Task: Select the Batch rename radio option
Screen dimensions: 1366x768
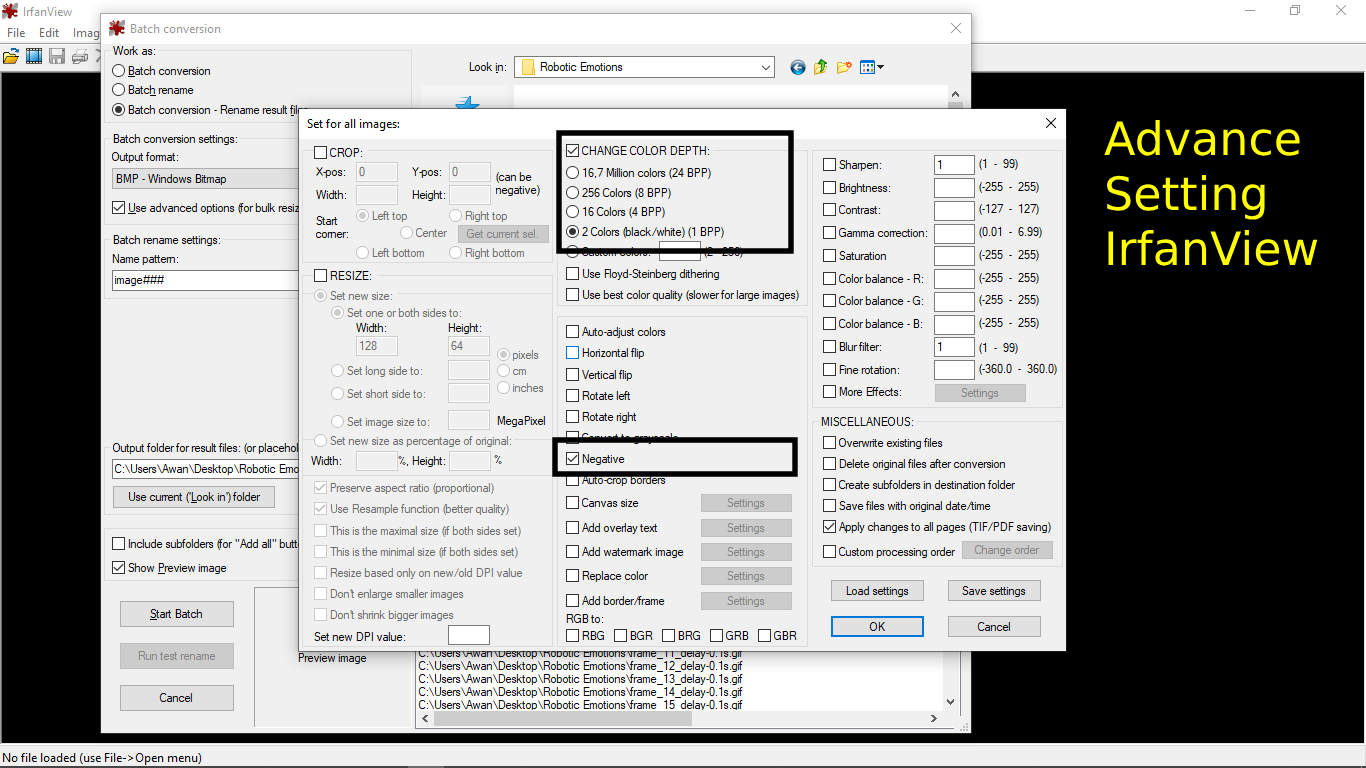Action: (x=119, y=90)
